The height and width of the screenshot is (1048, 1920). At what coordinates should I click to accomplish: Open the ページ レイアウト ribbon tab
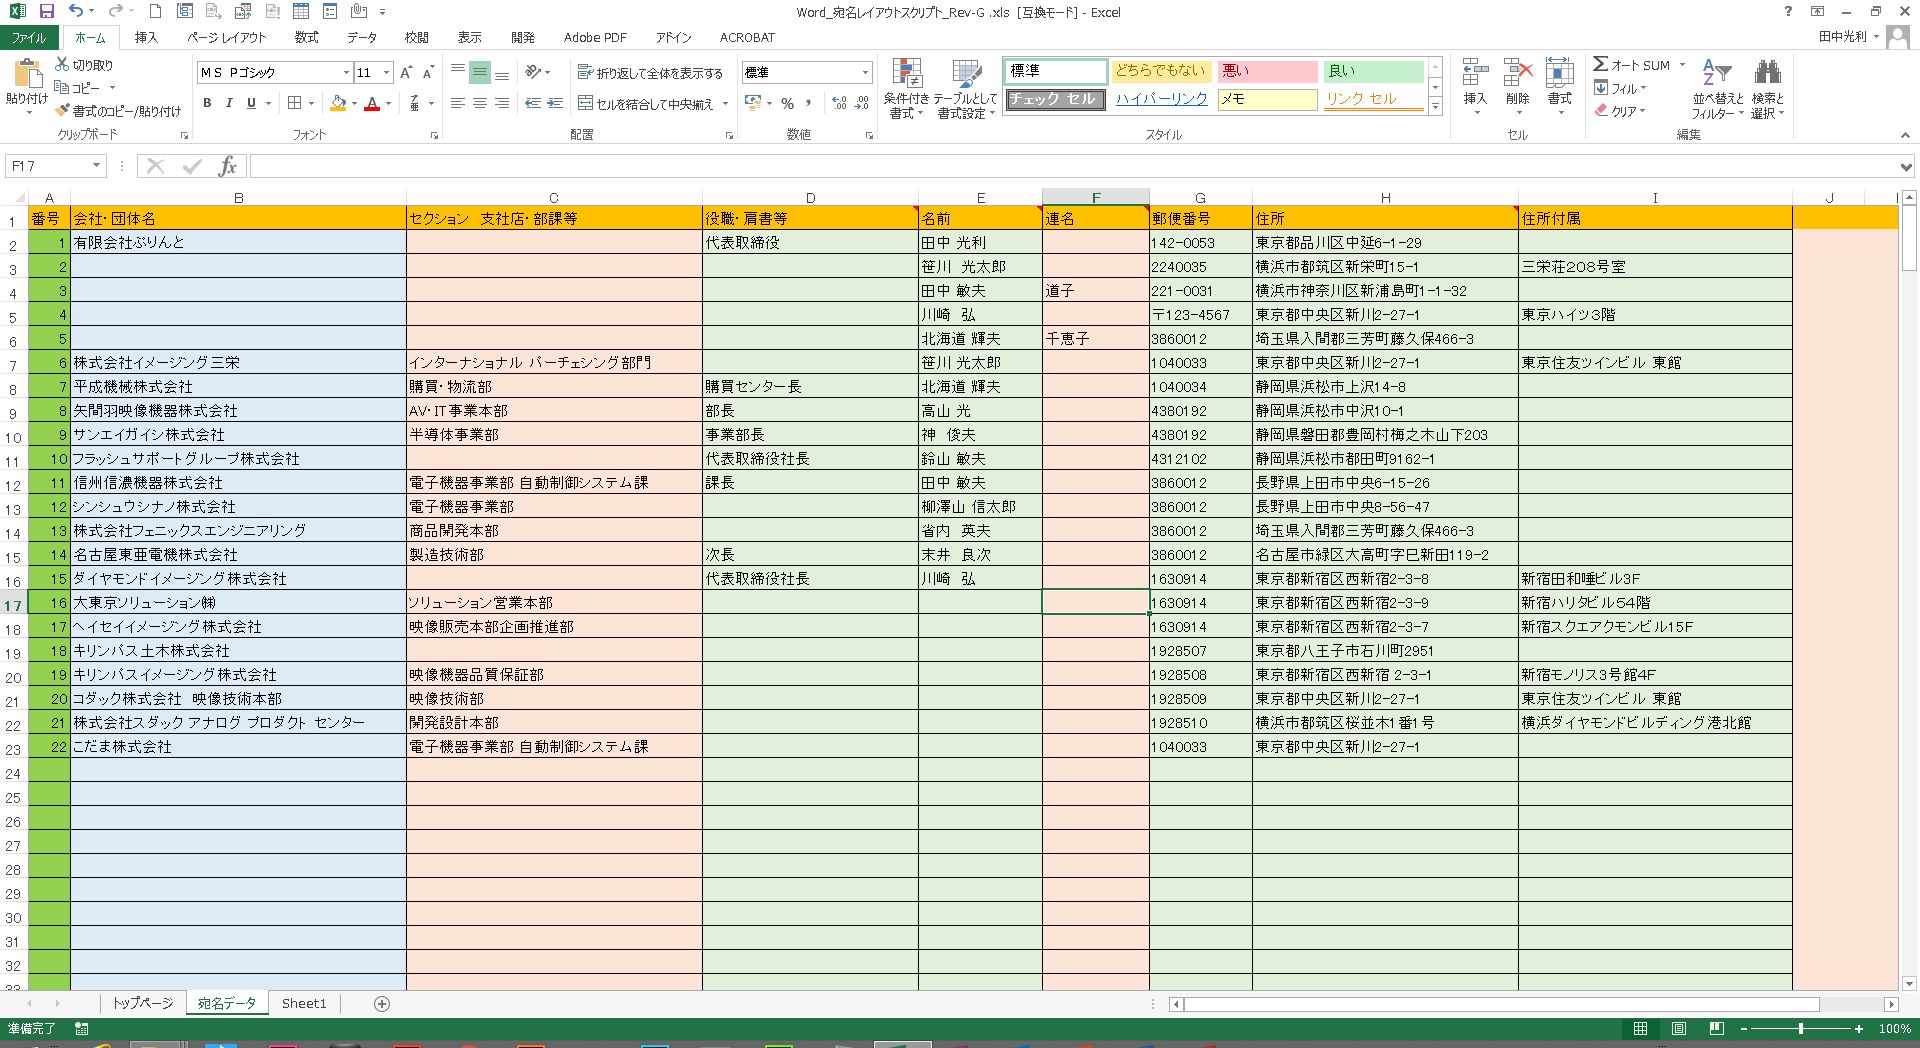(x=227, y=37)
